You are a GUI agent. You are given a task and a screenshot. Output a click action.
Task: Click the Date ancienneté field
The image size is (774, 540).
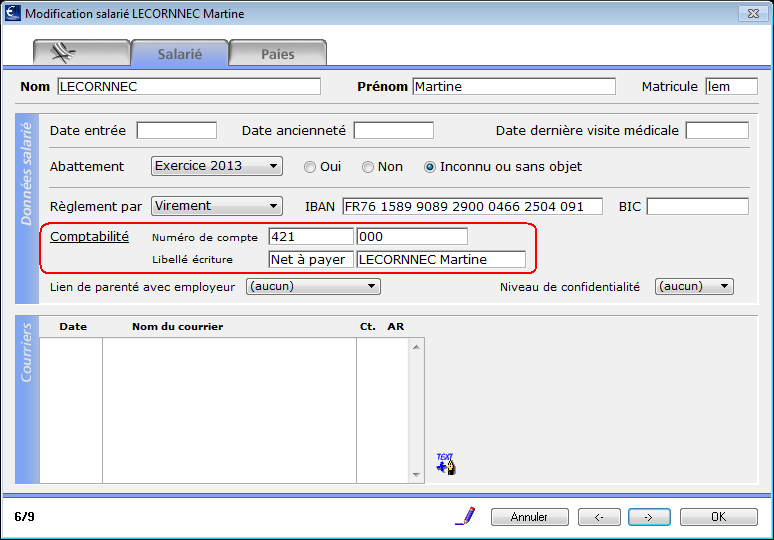(394, 130)
